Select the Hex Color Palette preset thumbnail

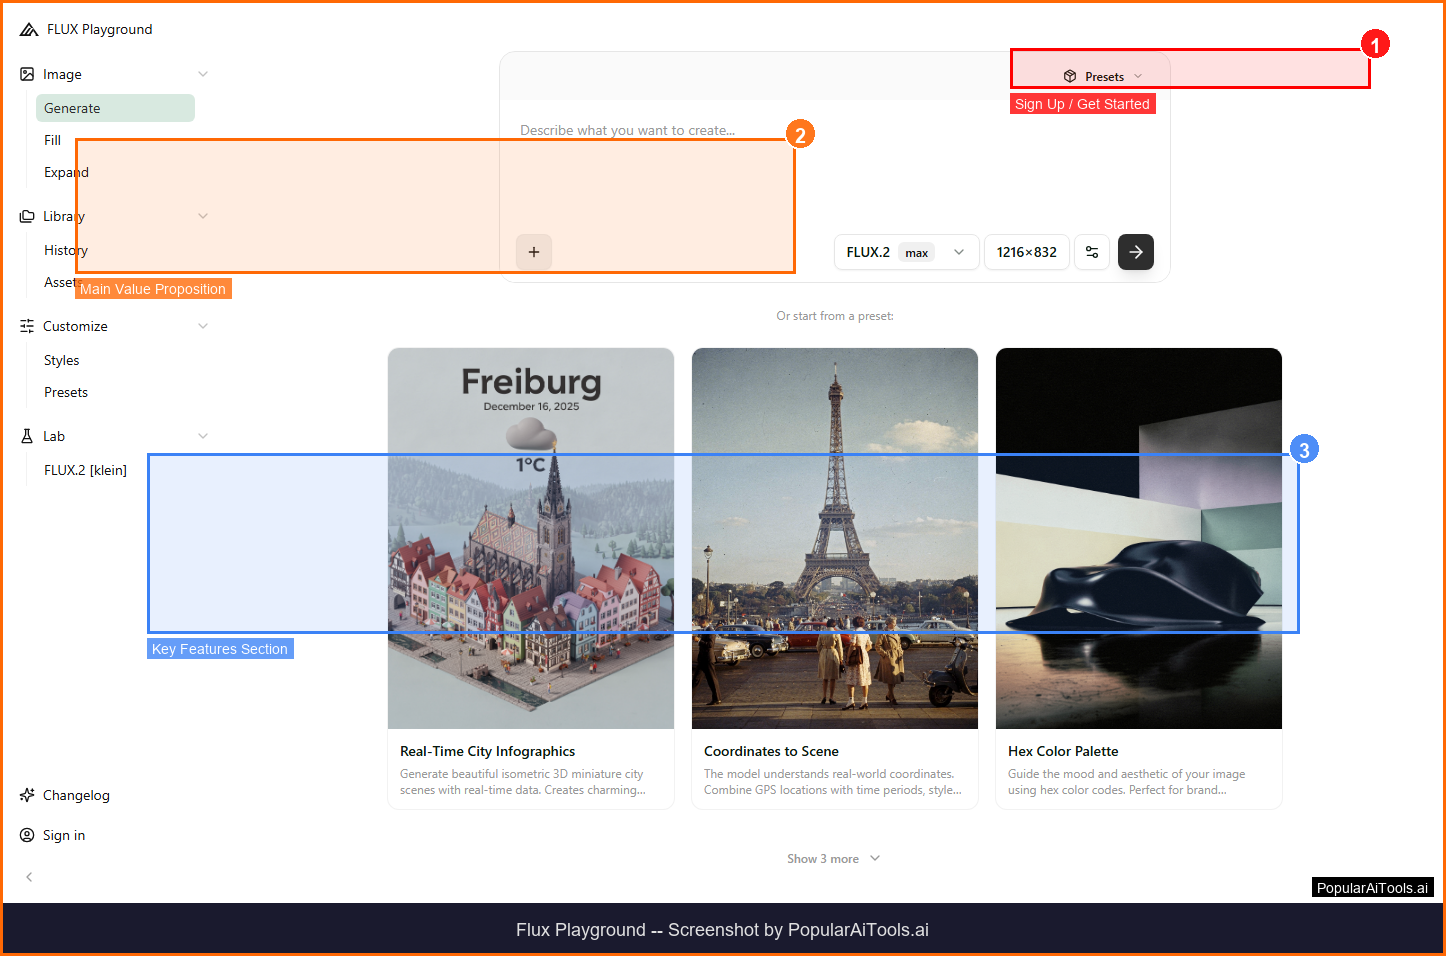point(1138,538)
